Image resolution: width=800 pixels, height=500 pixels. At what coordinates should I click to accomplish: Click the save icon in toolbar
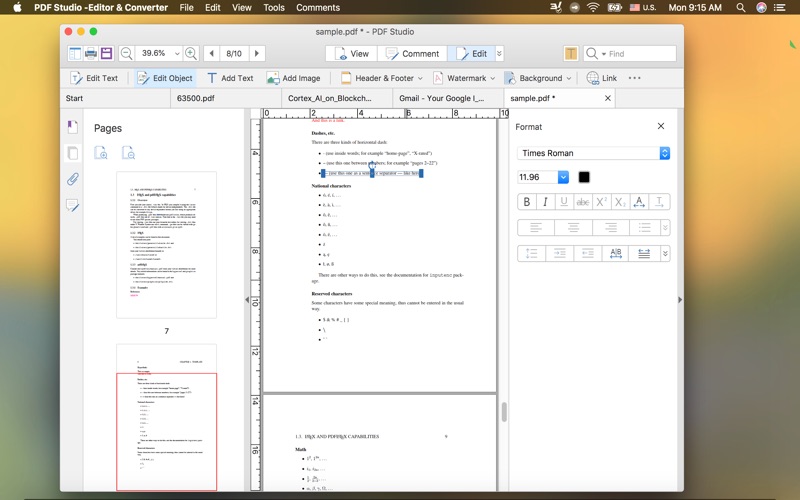point(106,53)
